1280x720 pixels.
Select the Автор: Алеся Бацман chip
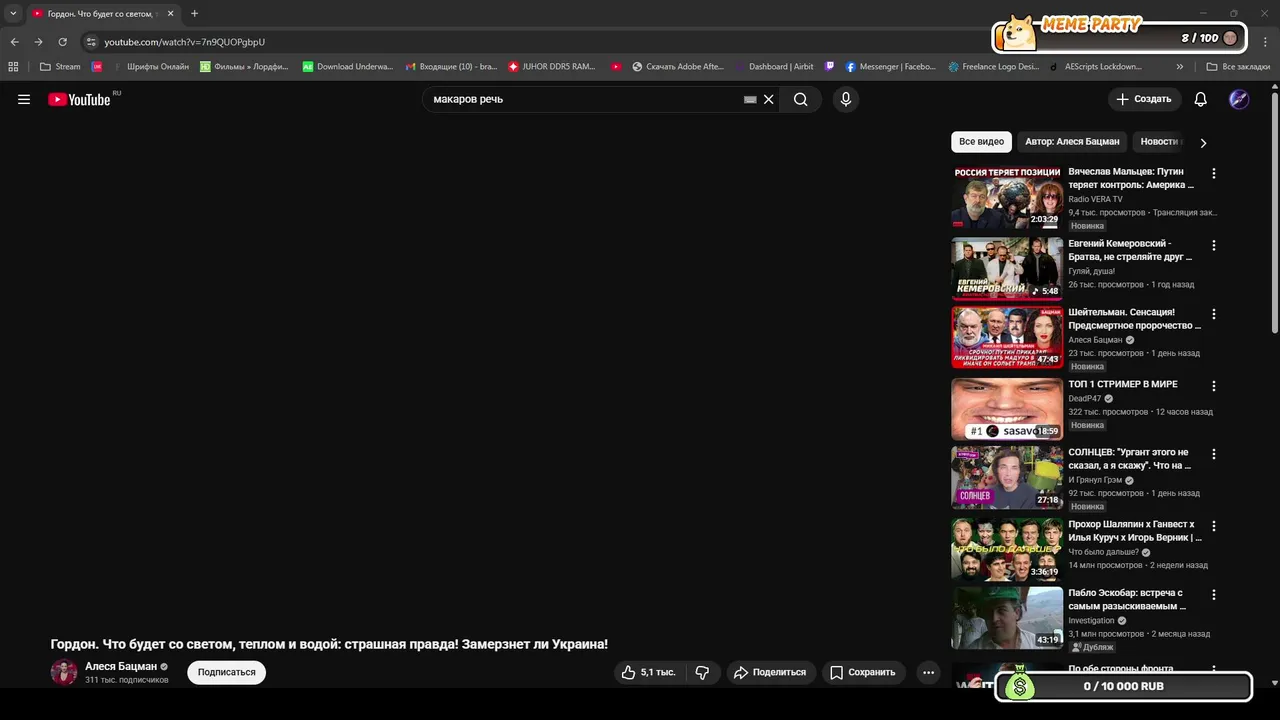[1072, 142]
